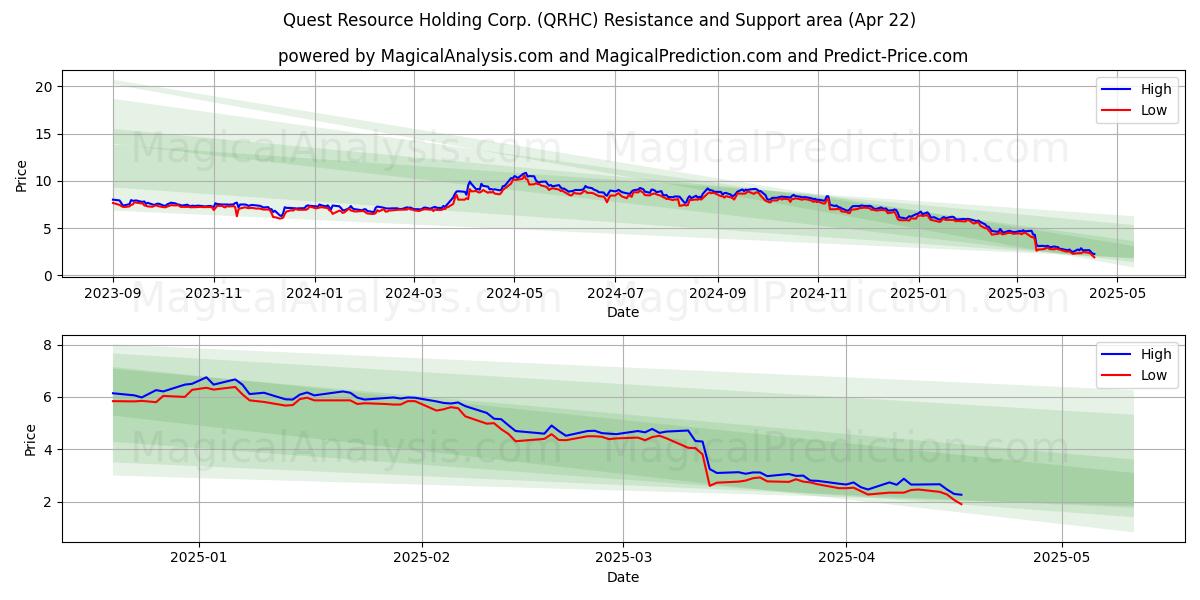Viewport: 1200px width, 600px height.
Task: Click the price tick '2' on bottom chart
Action: [48, 502]
